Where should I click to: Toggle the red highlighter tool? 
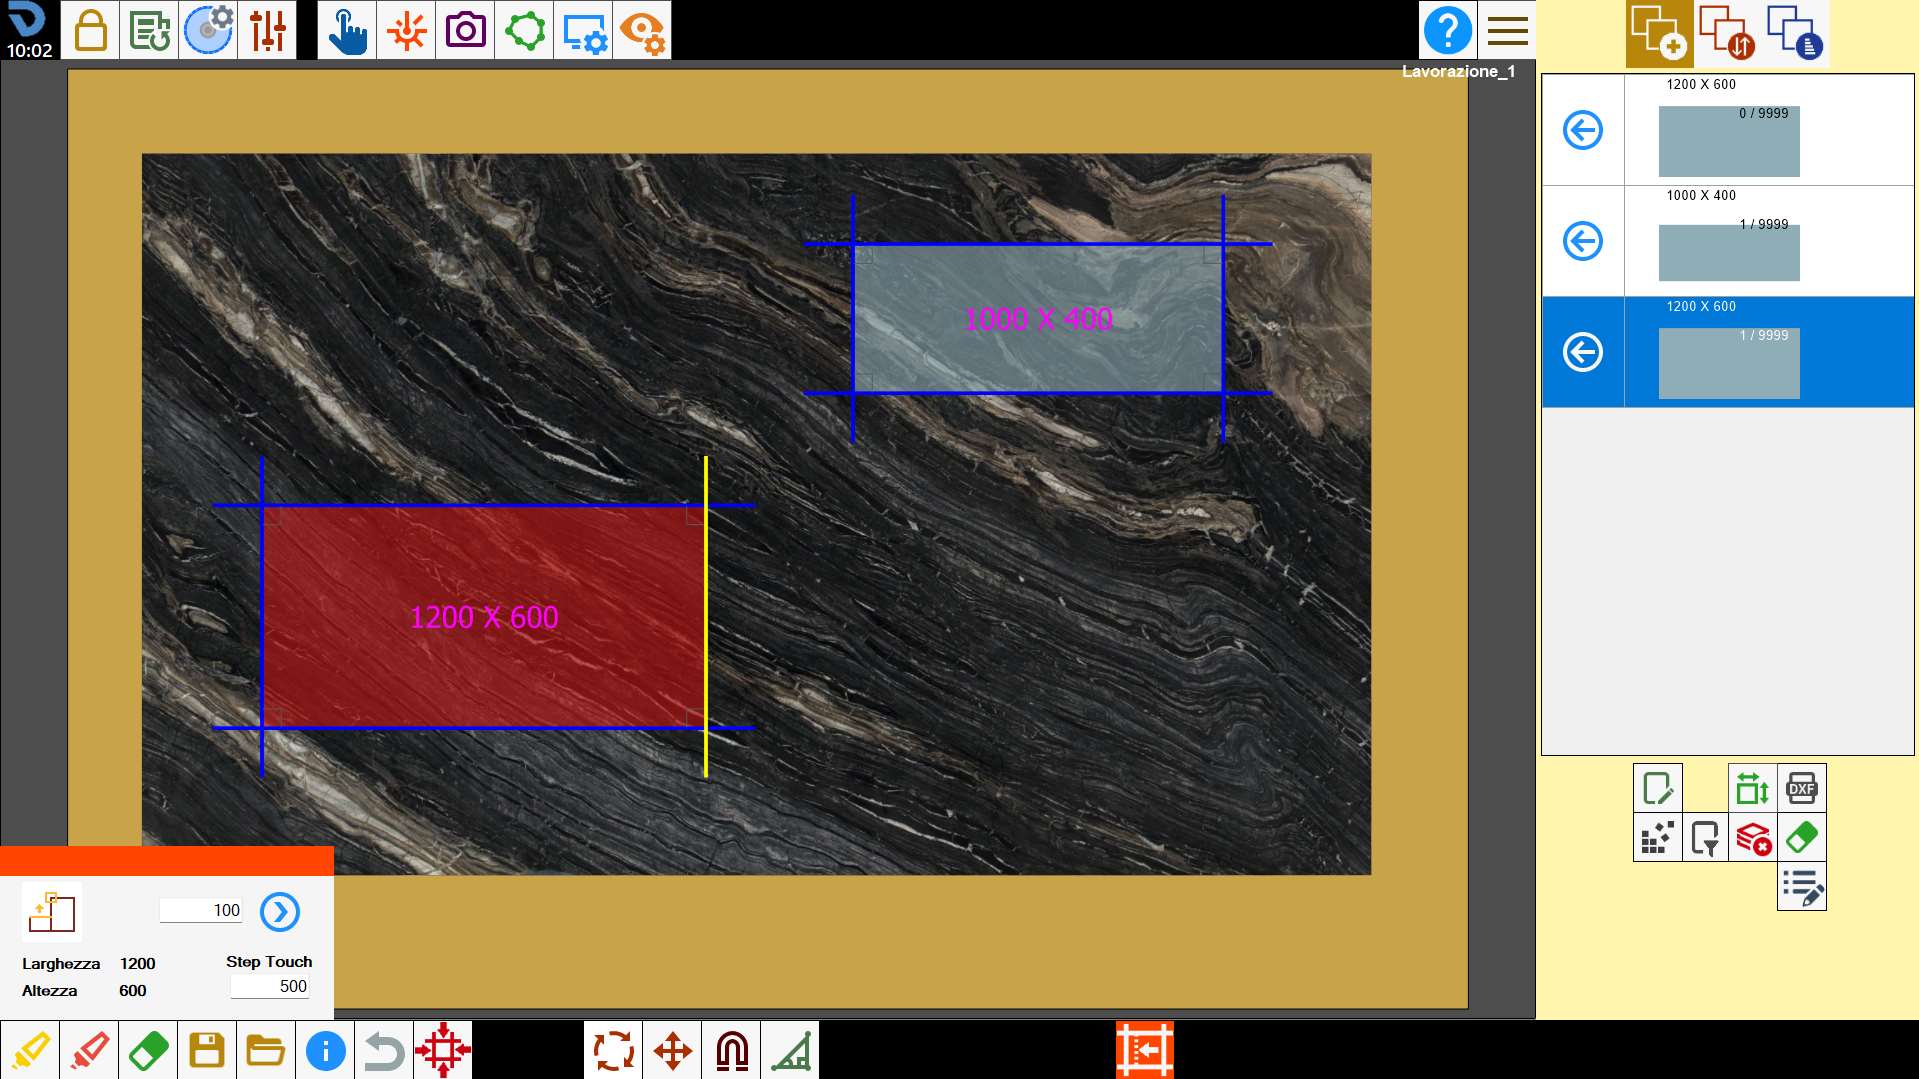(89, 1050)
